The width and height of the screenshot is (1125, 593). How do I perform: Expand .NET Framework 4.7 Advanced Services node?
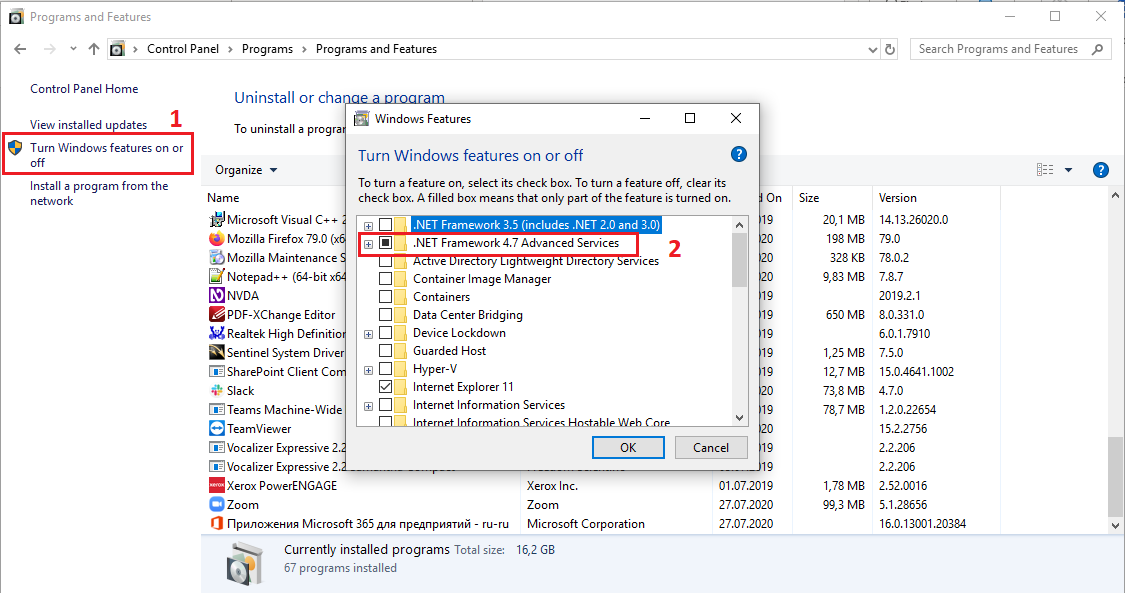pyautogui.click(x=368, y=244)
